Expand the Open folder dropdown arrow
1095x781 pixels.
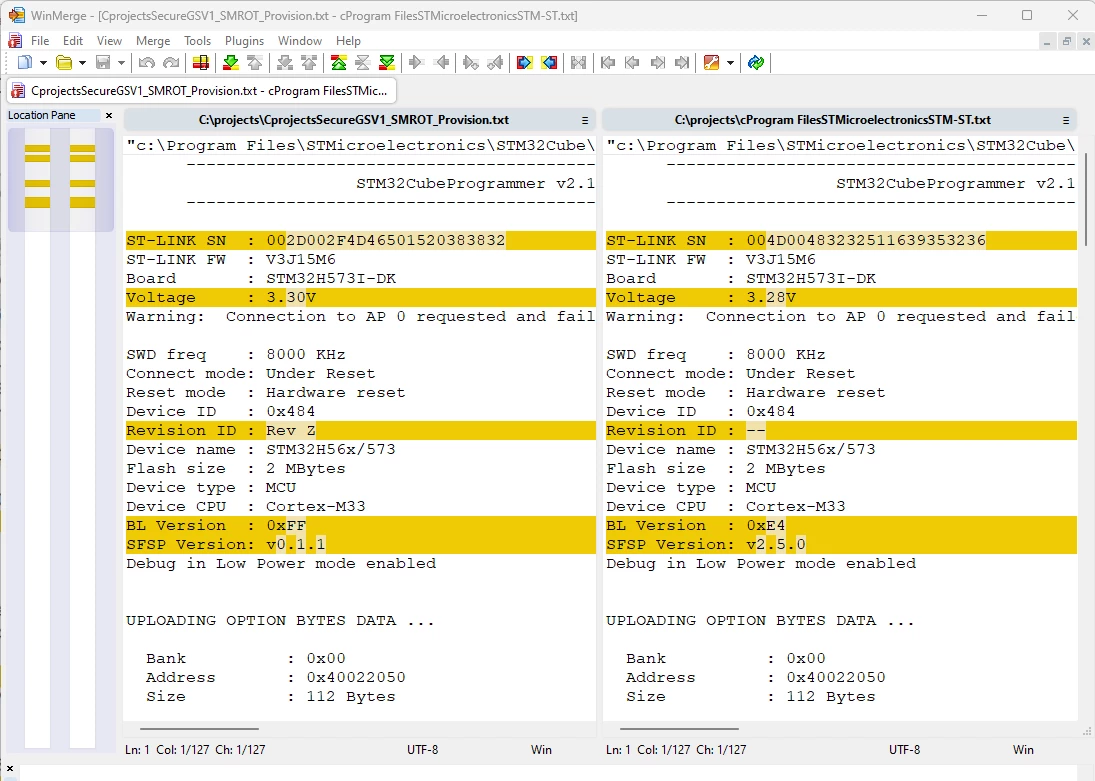(82, 63)
